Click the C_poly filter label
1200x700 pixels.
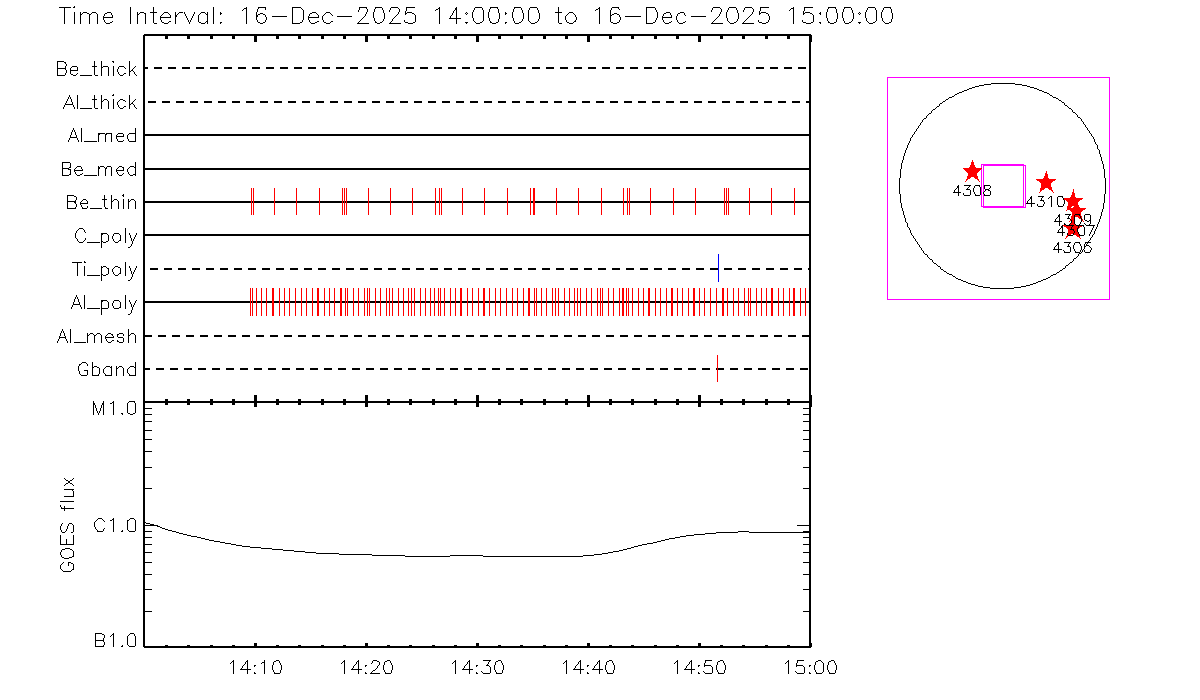click(103, 236)
